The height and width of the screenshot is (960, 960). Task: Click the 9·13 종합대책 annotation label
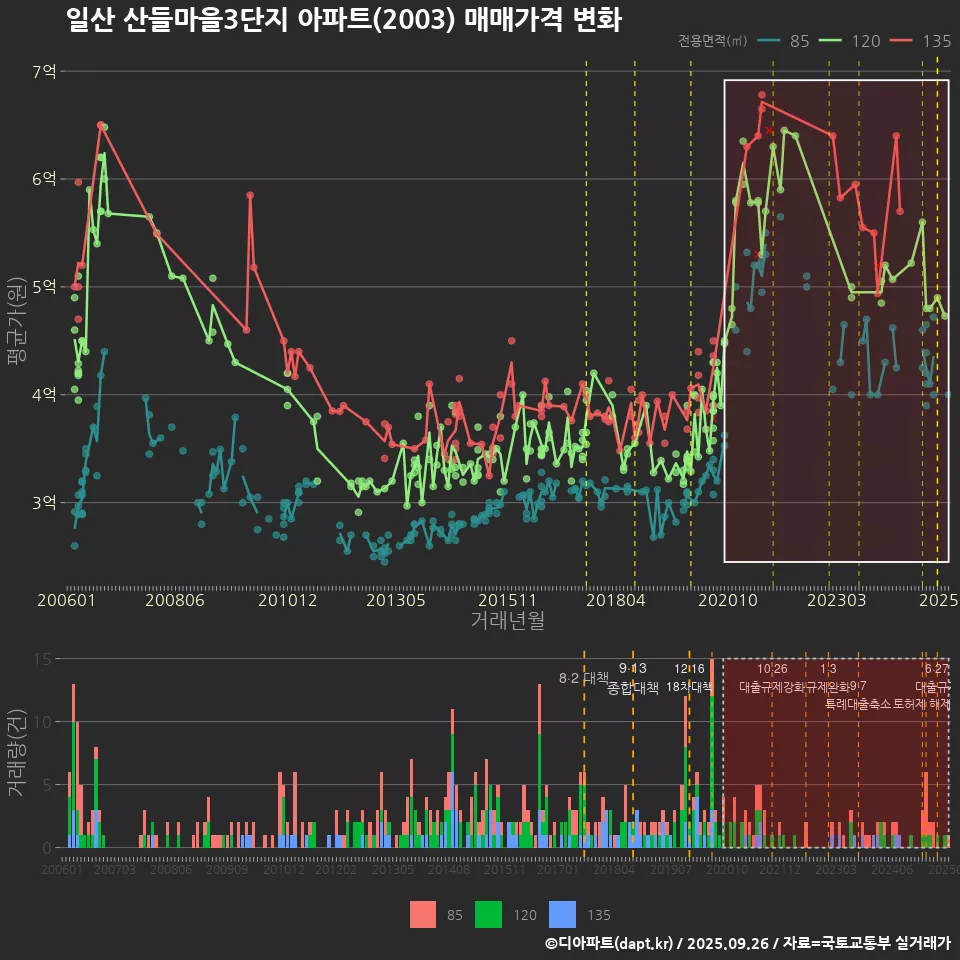tap(633, 679)
